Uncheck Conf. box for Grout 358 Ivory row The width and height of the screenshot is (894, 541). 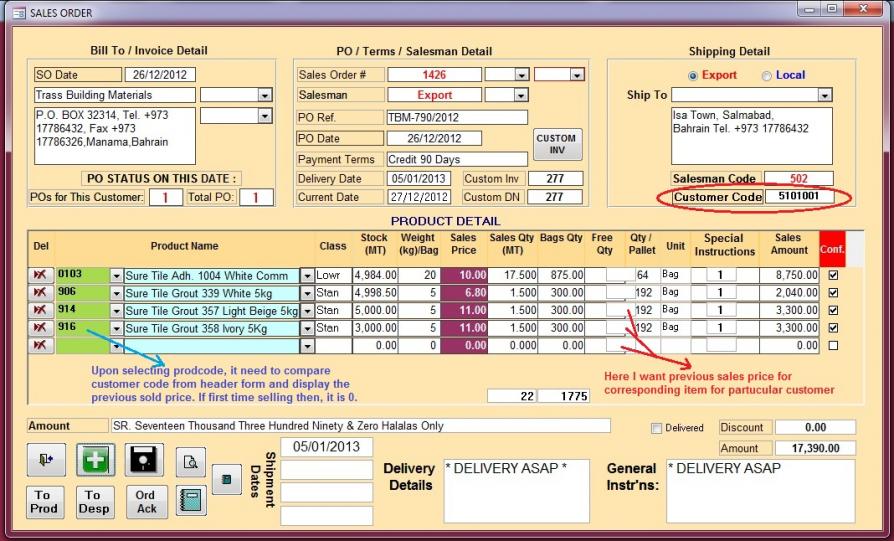click(x=833, y=328)
